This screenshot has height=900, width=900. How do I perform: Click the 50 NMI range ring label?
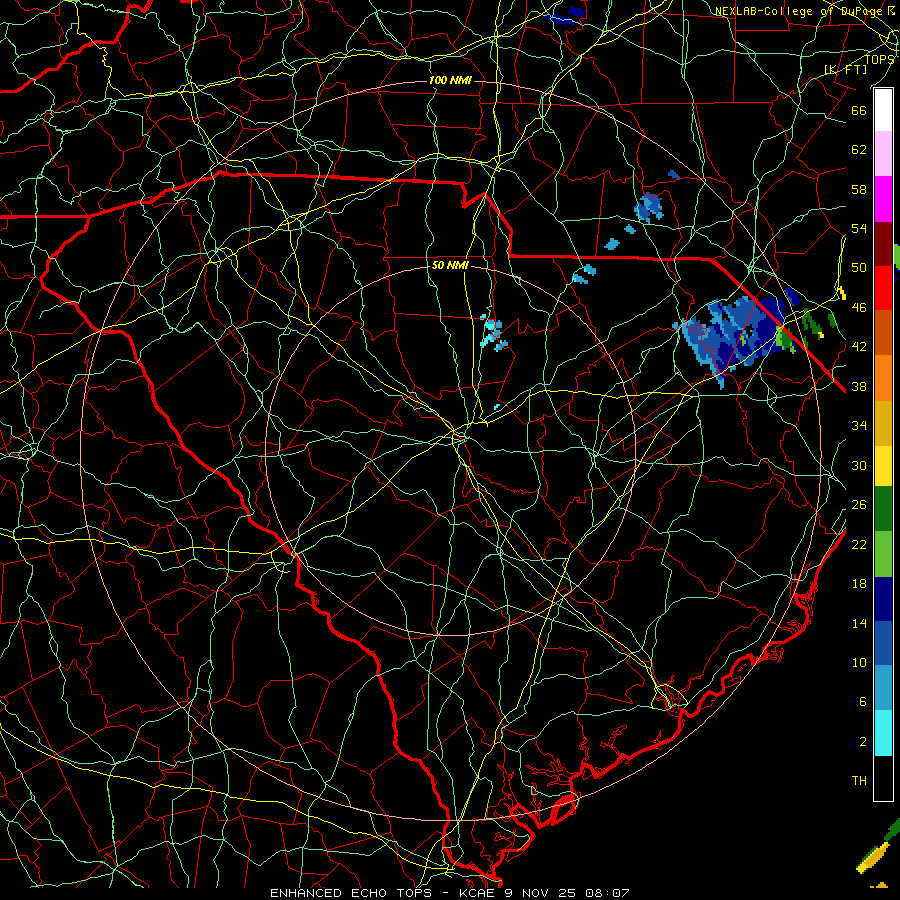click(450, 265)
